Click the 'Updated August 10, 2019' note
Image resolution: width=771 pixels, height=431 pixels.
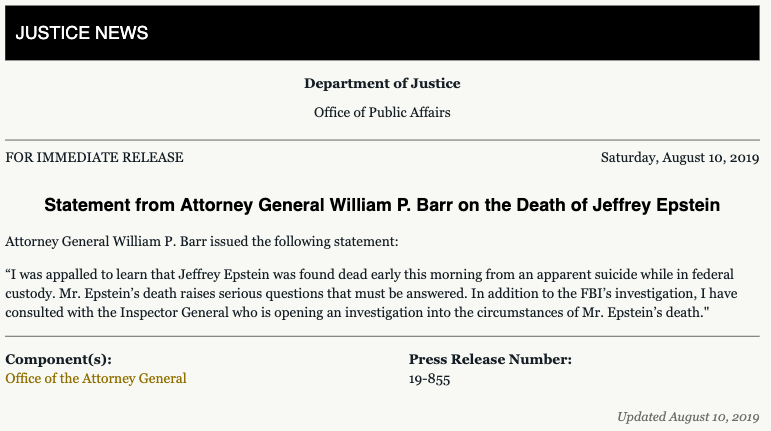(688, 416)
